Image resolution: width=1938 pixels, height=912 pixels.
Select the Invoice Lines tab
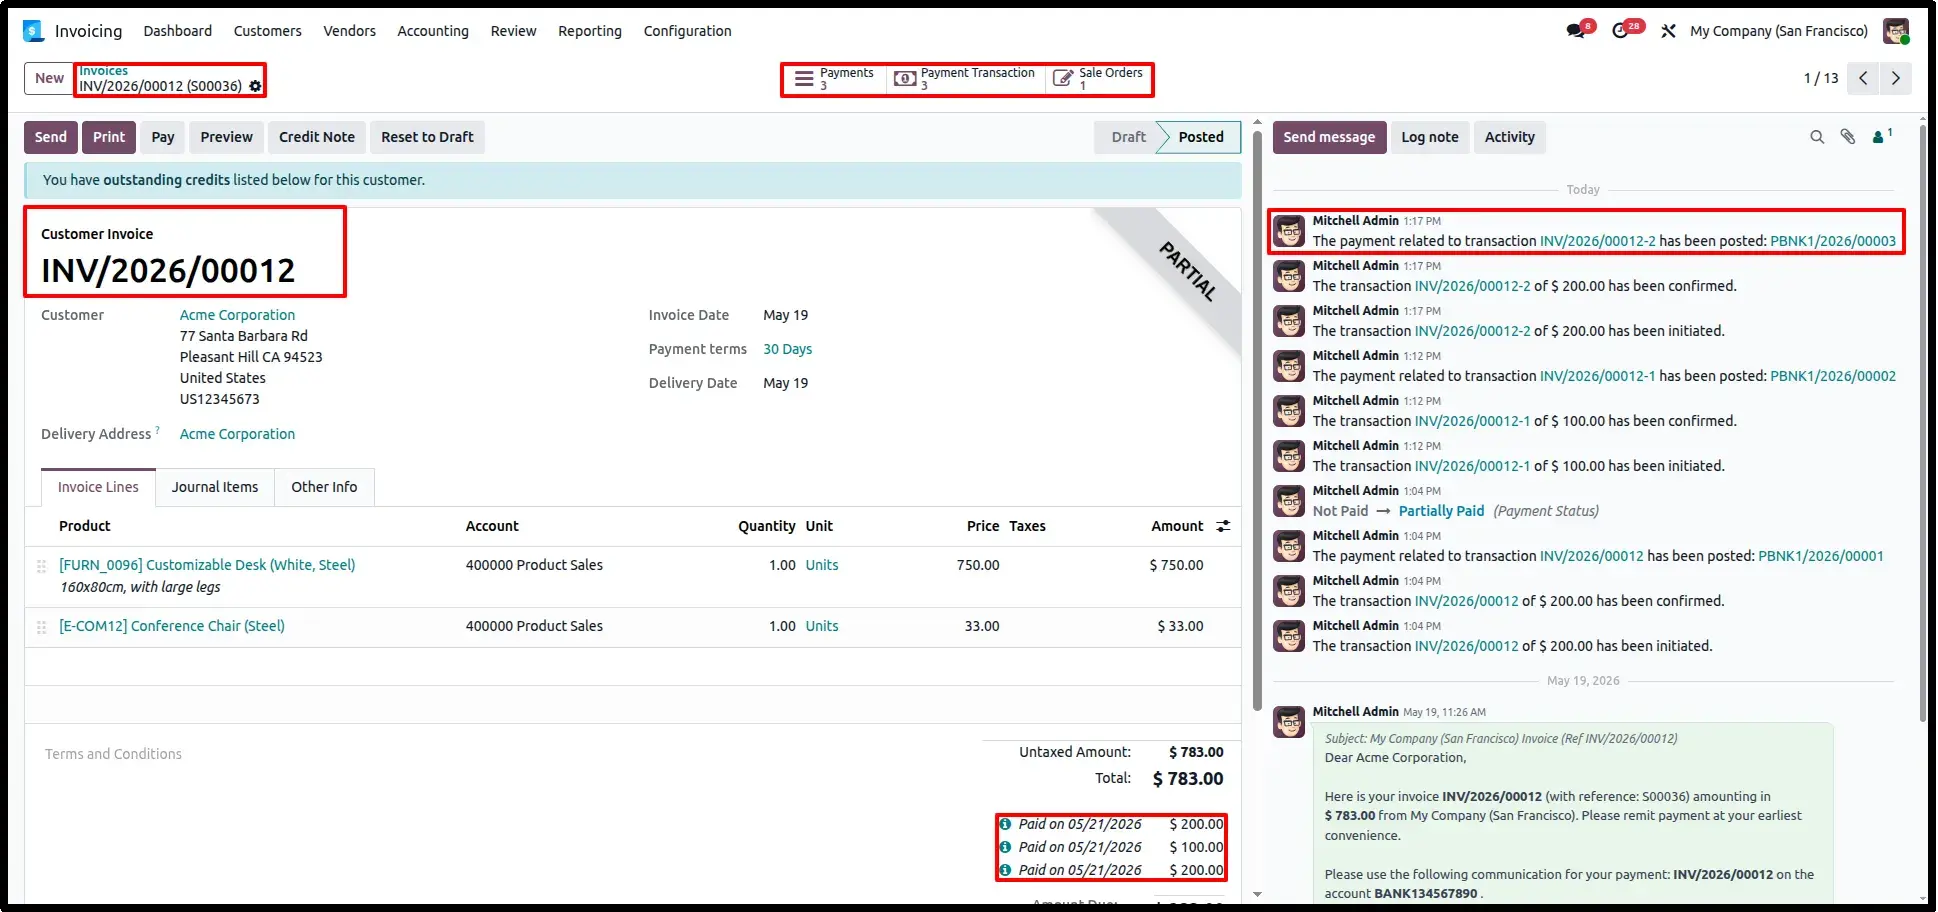(98, 487)
